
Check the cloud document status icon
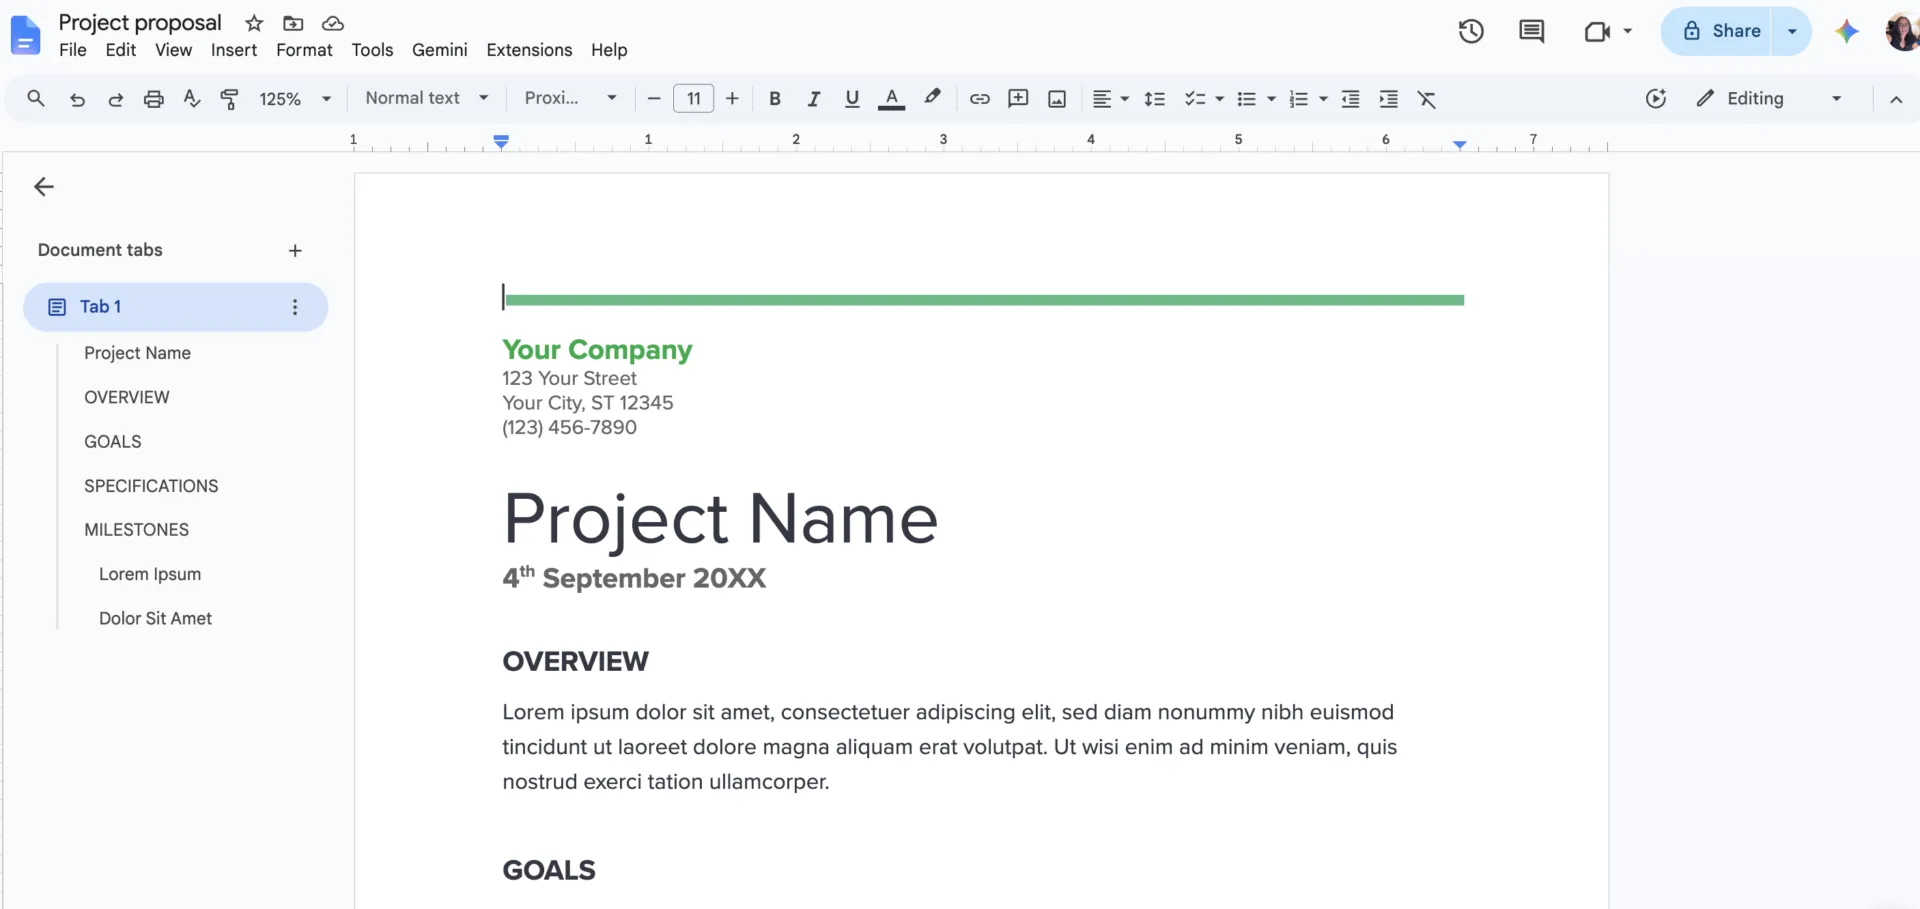coord(333,23)
